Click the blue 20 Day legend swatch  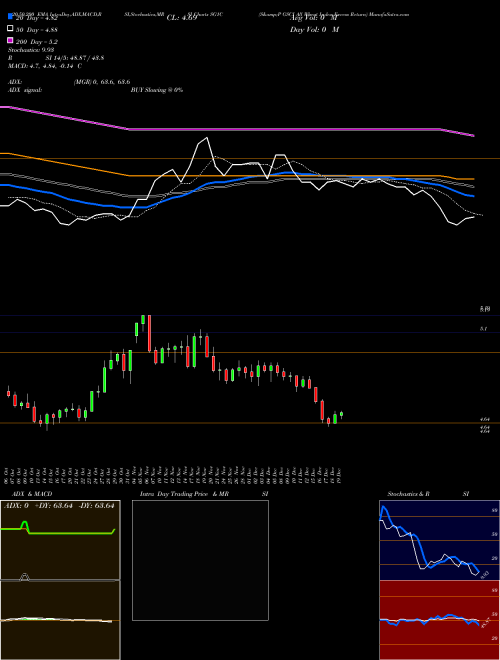(10, 17)
